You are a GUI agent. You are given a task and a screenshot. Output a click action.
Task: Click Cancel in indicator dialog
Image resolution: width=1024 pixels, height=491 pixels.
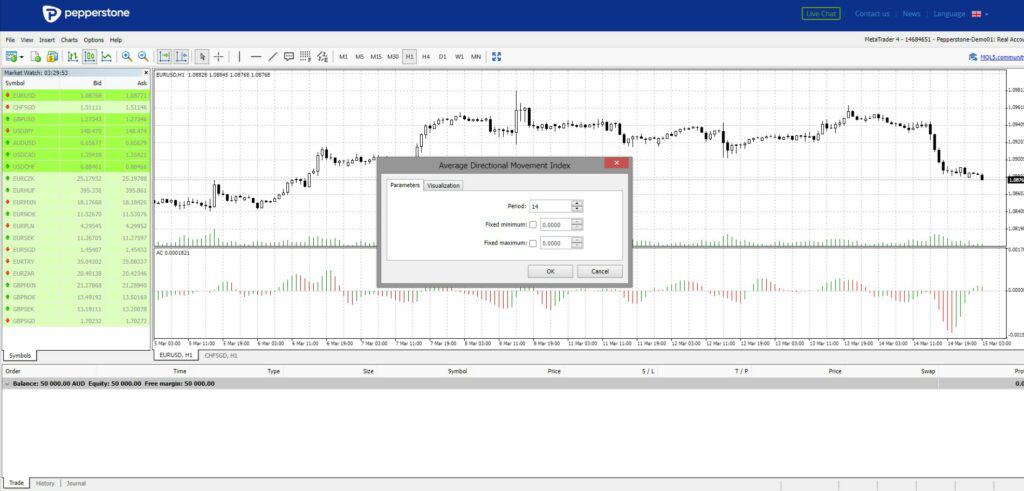[600, 271]
